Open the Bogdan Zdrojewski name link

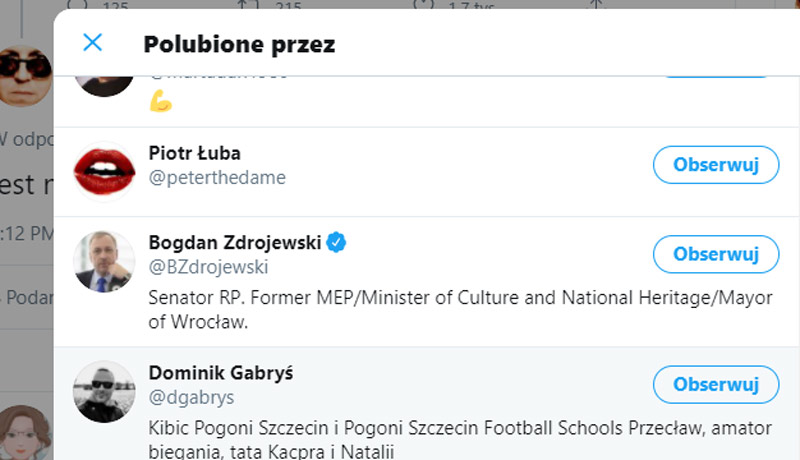(235, 243)
